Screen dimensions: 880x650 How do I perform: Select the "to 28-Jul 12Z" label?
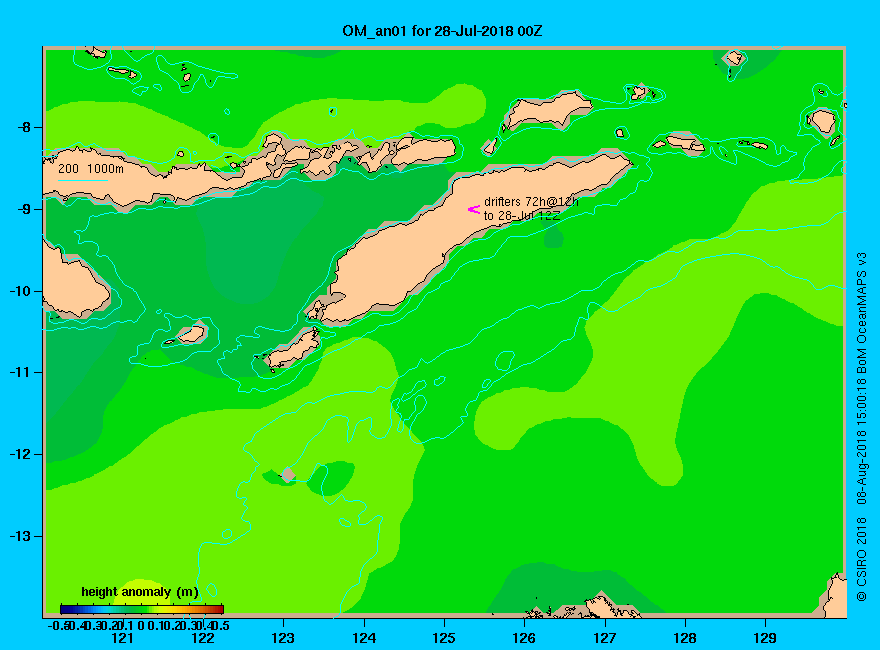point(522,216)
